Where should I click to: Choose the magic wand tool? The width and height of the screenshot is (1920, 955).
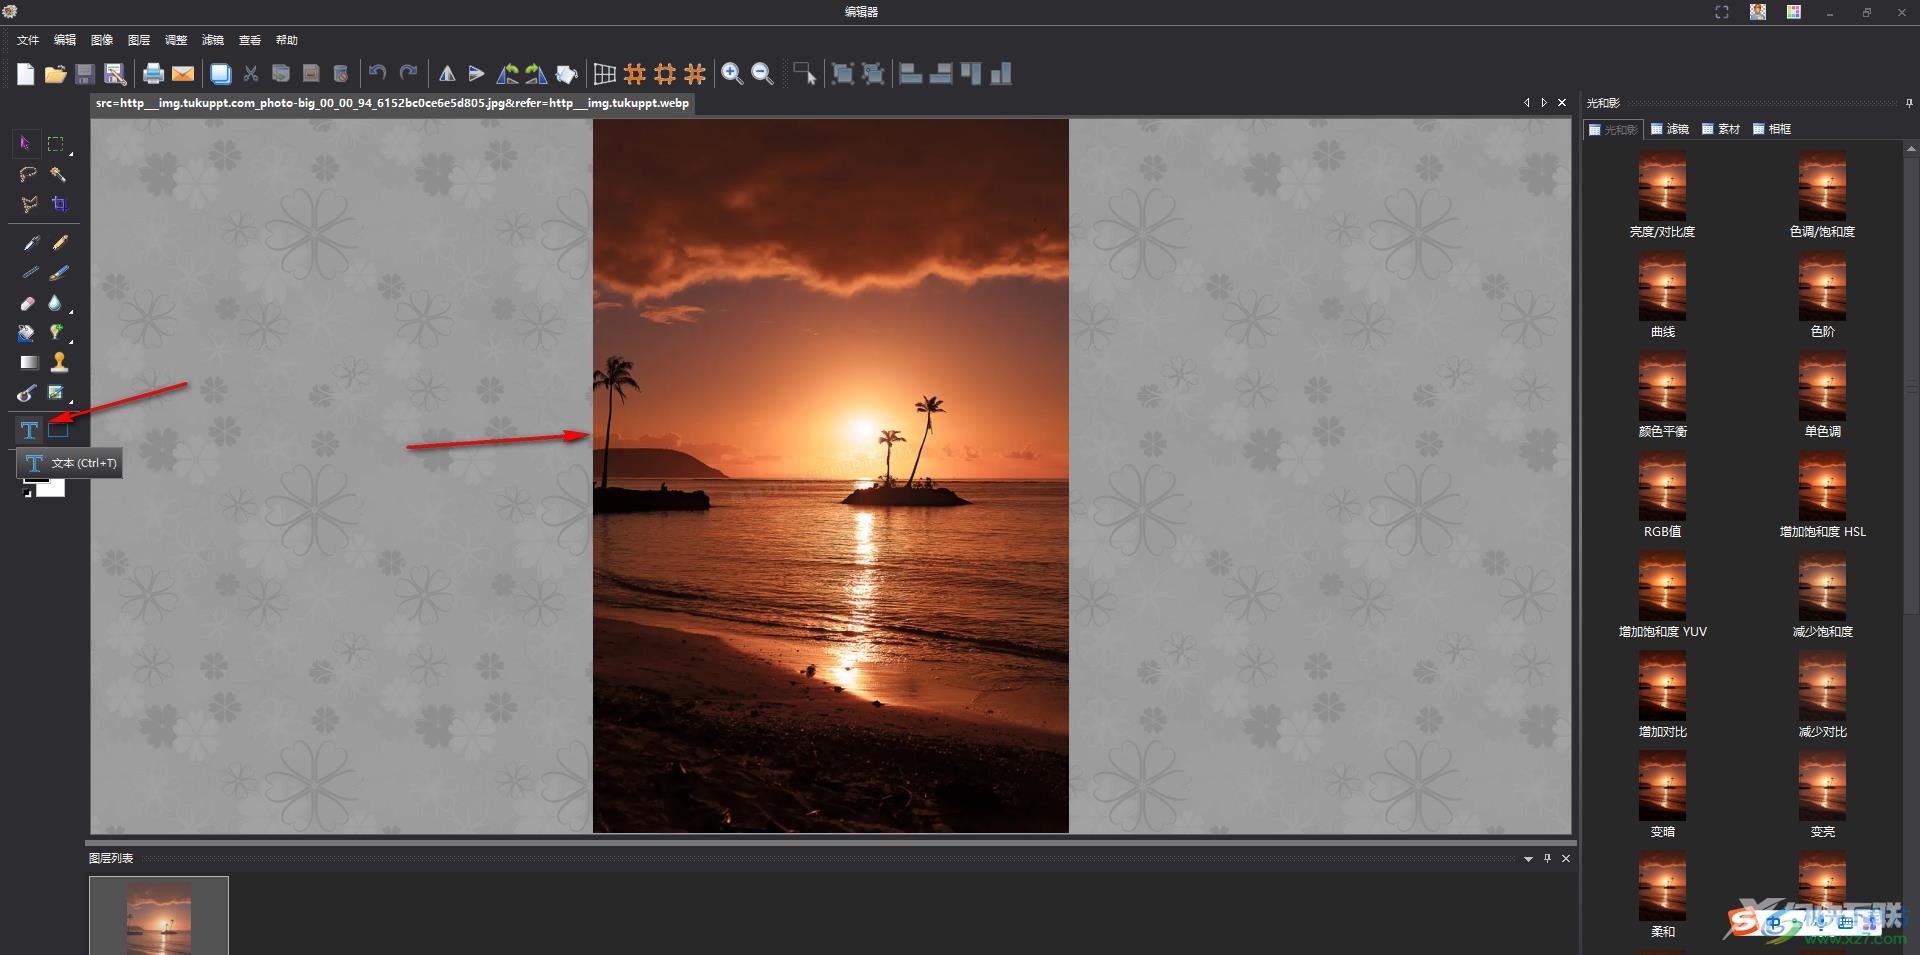point(58,174)
